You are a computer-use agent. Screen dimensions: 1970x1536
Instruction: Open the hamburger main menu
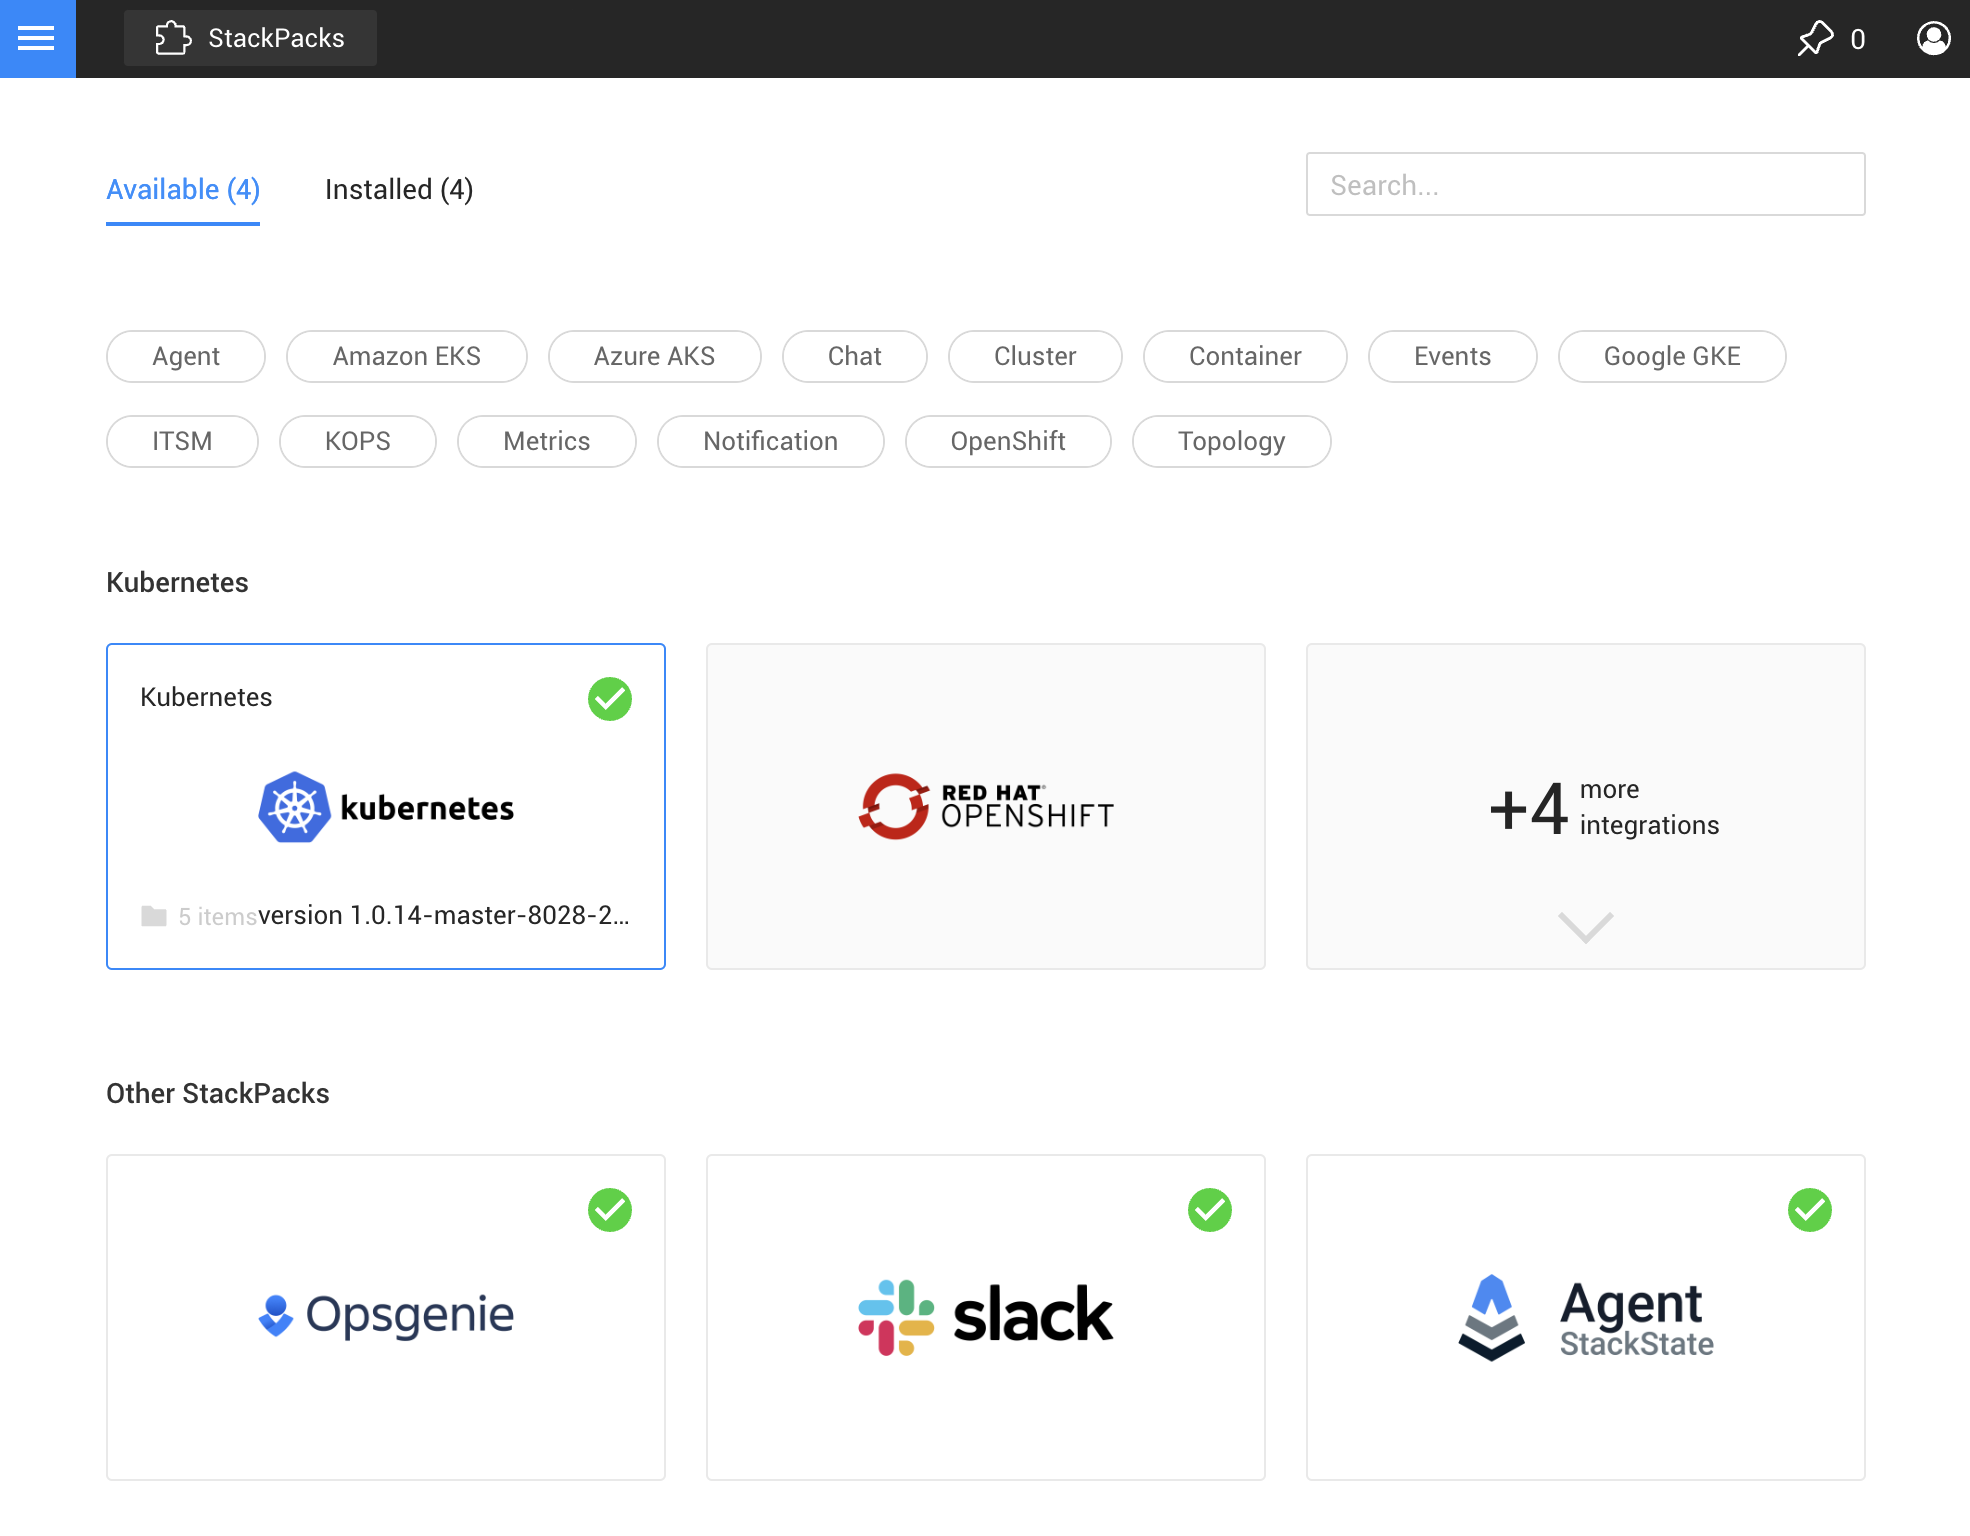coord(37,39)
